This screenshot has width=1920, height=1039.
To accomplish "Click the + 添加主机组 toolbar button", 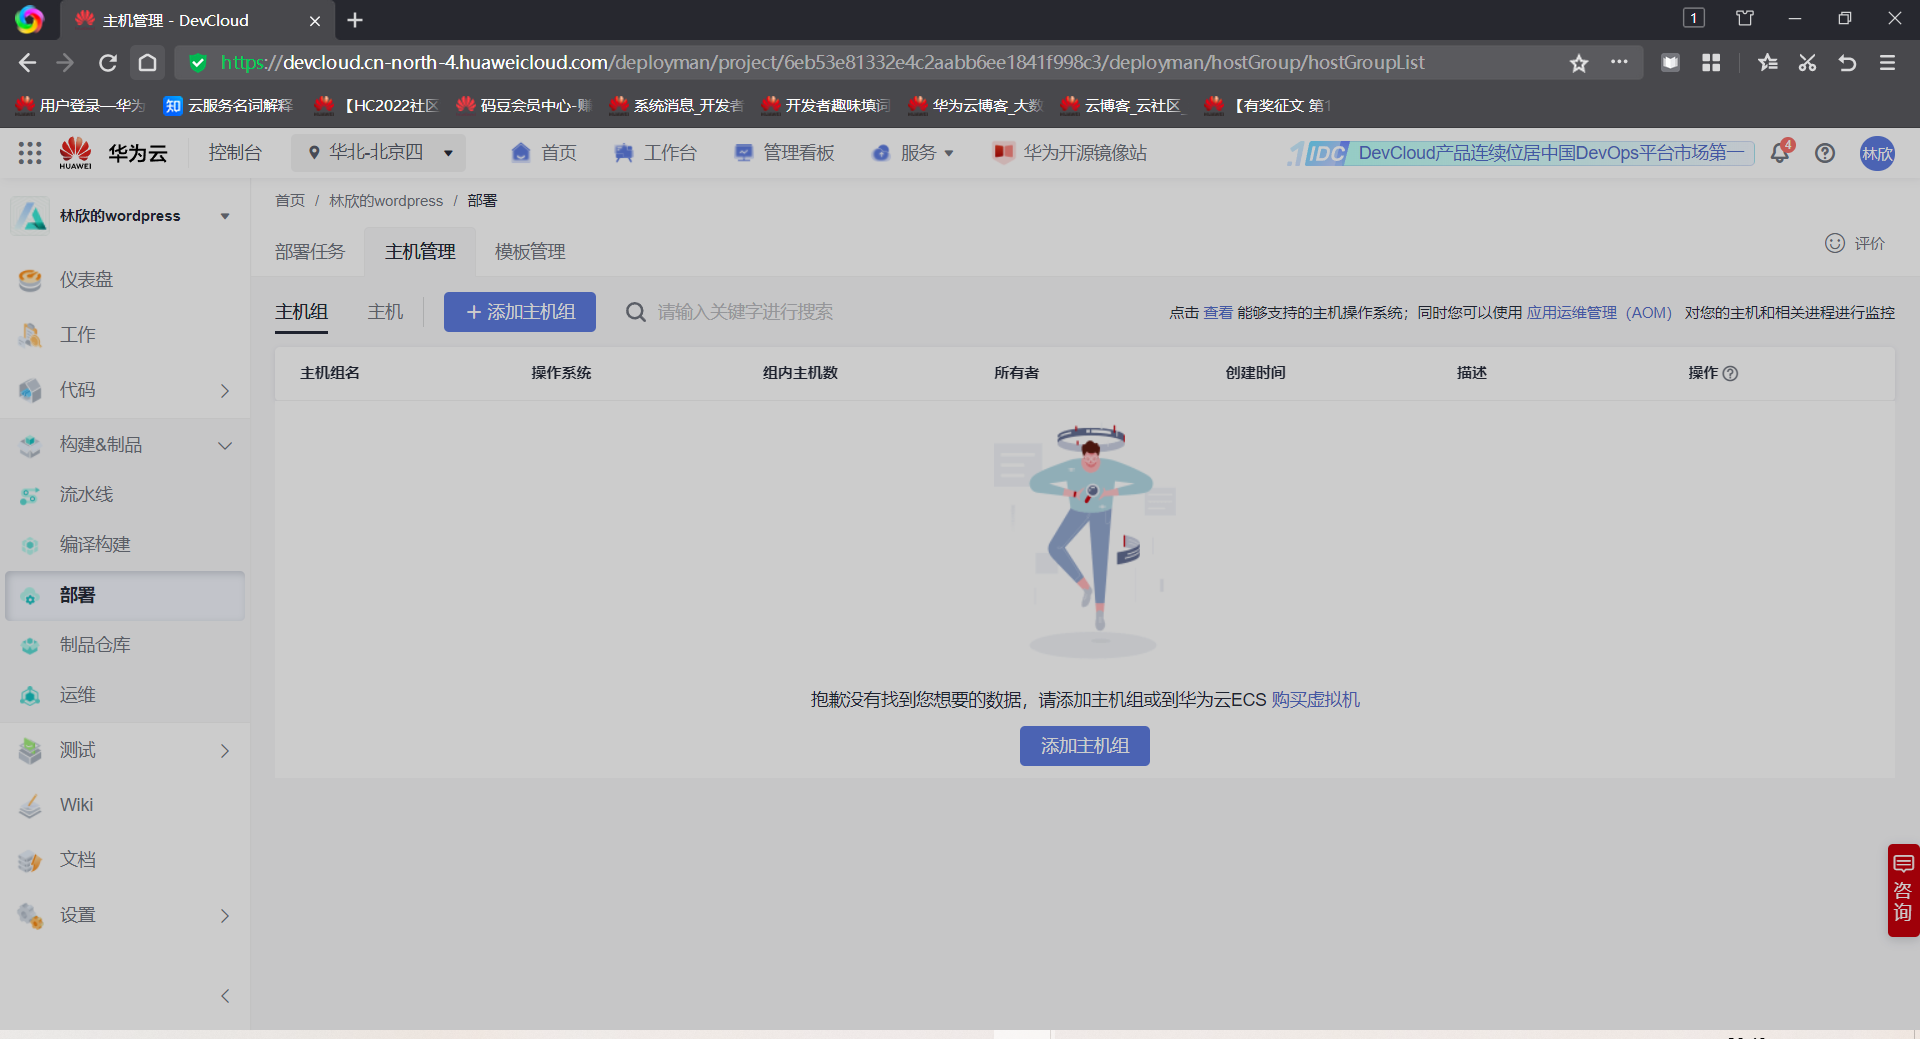I will pyautogui.click(x=520, y=312).
